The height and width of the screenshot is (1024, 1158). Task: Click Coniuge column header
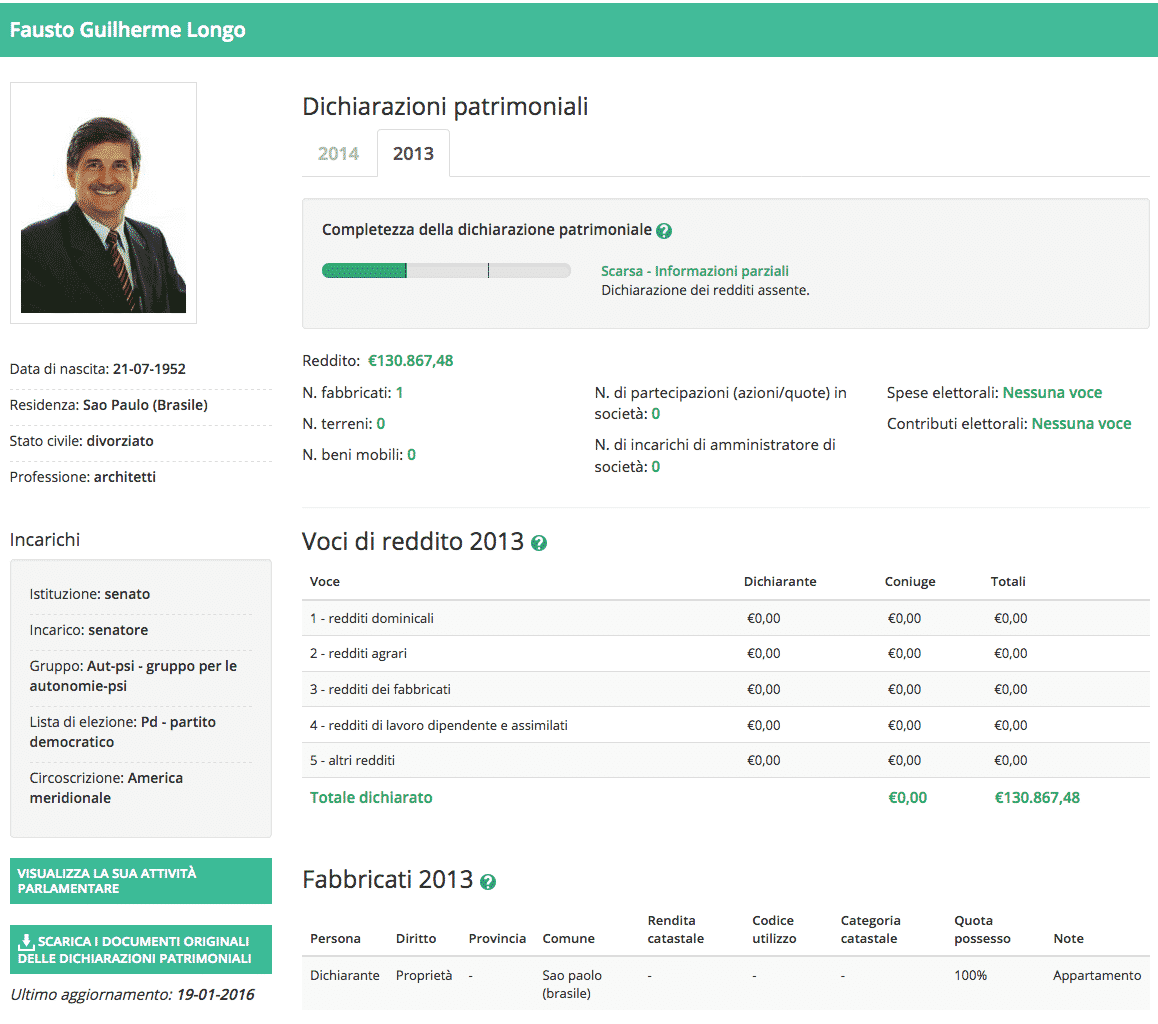pos(910,582)
